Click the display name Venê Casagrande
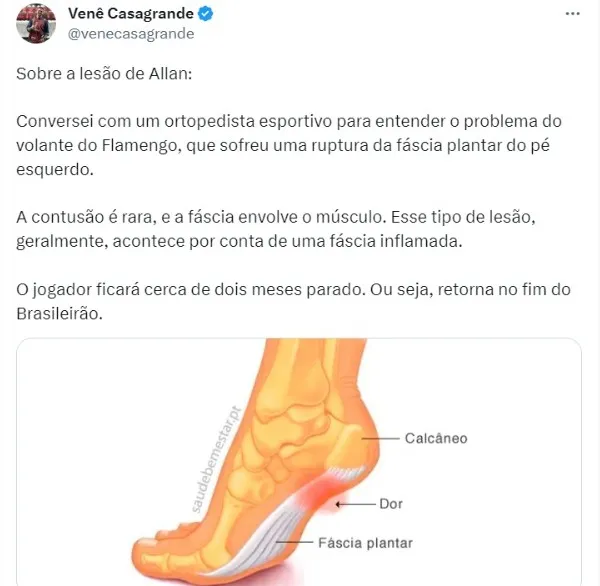The width and height of the screenshot is (600, 586). point(131,13)
